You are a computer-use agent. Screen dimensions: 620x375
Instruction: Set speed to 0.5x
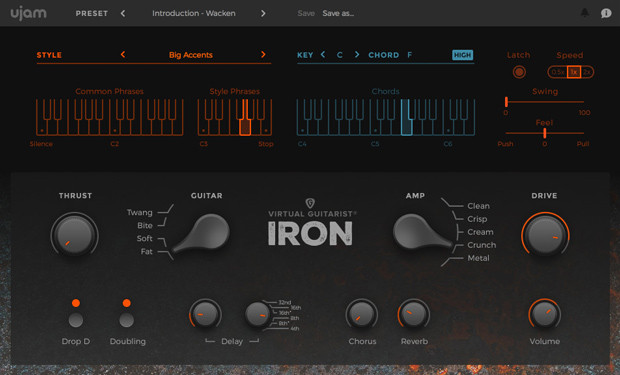(558, 72)
